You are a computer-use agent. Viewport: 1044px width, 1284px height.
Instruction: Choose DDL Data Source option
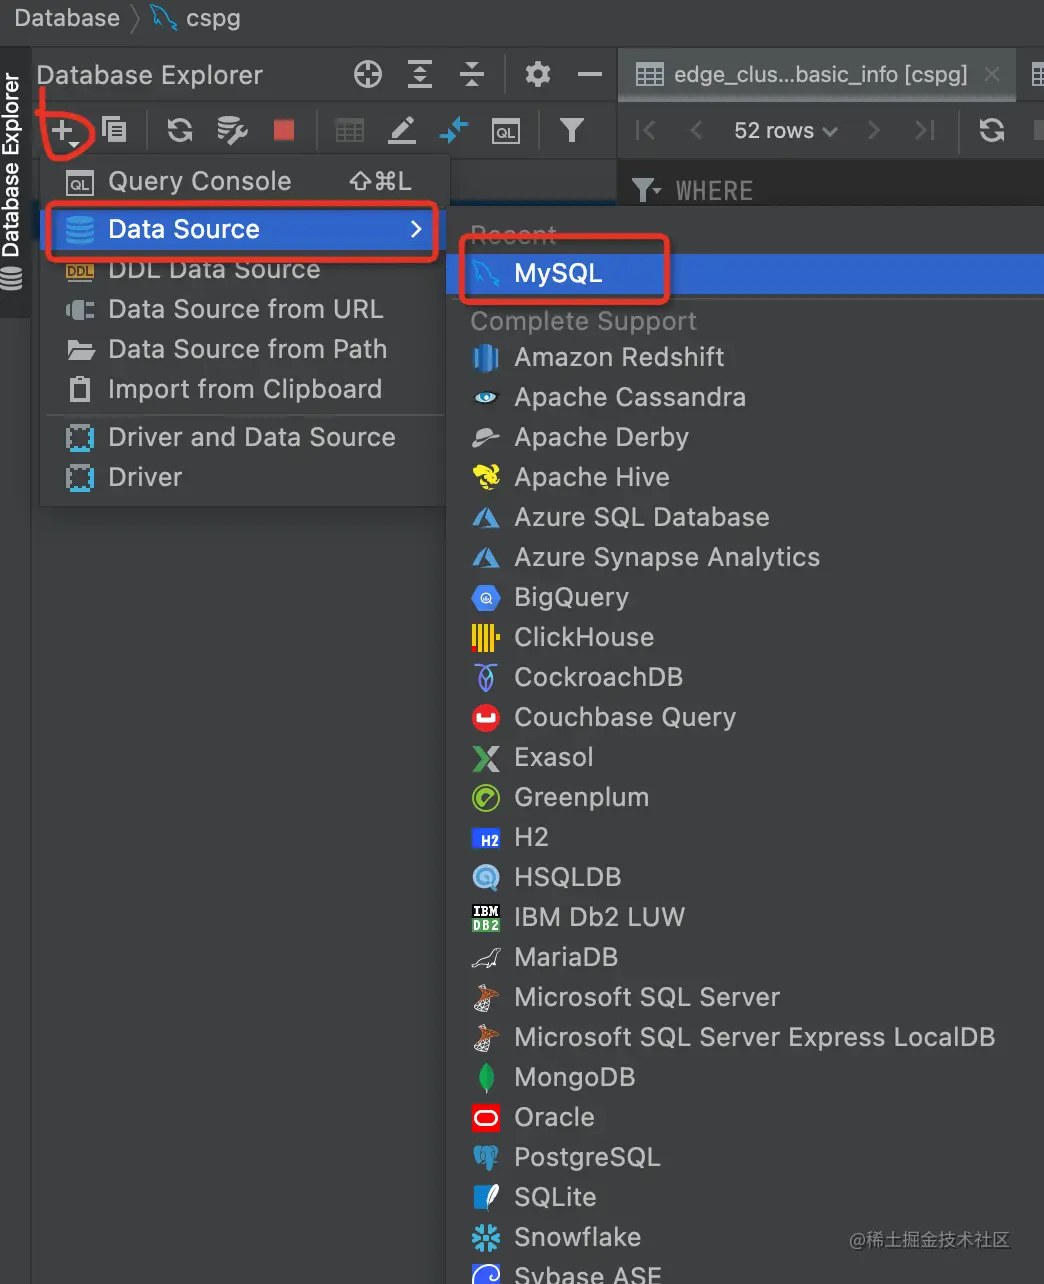tap(242, 269)
